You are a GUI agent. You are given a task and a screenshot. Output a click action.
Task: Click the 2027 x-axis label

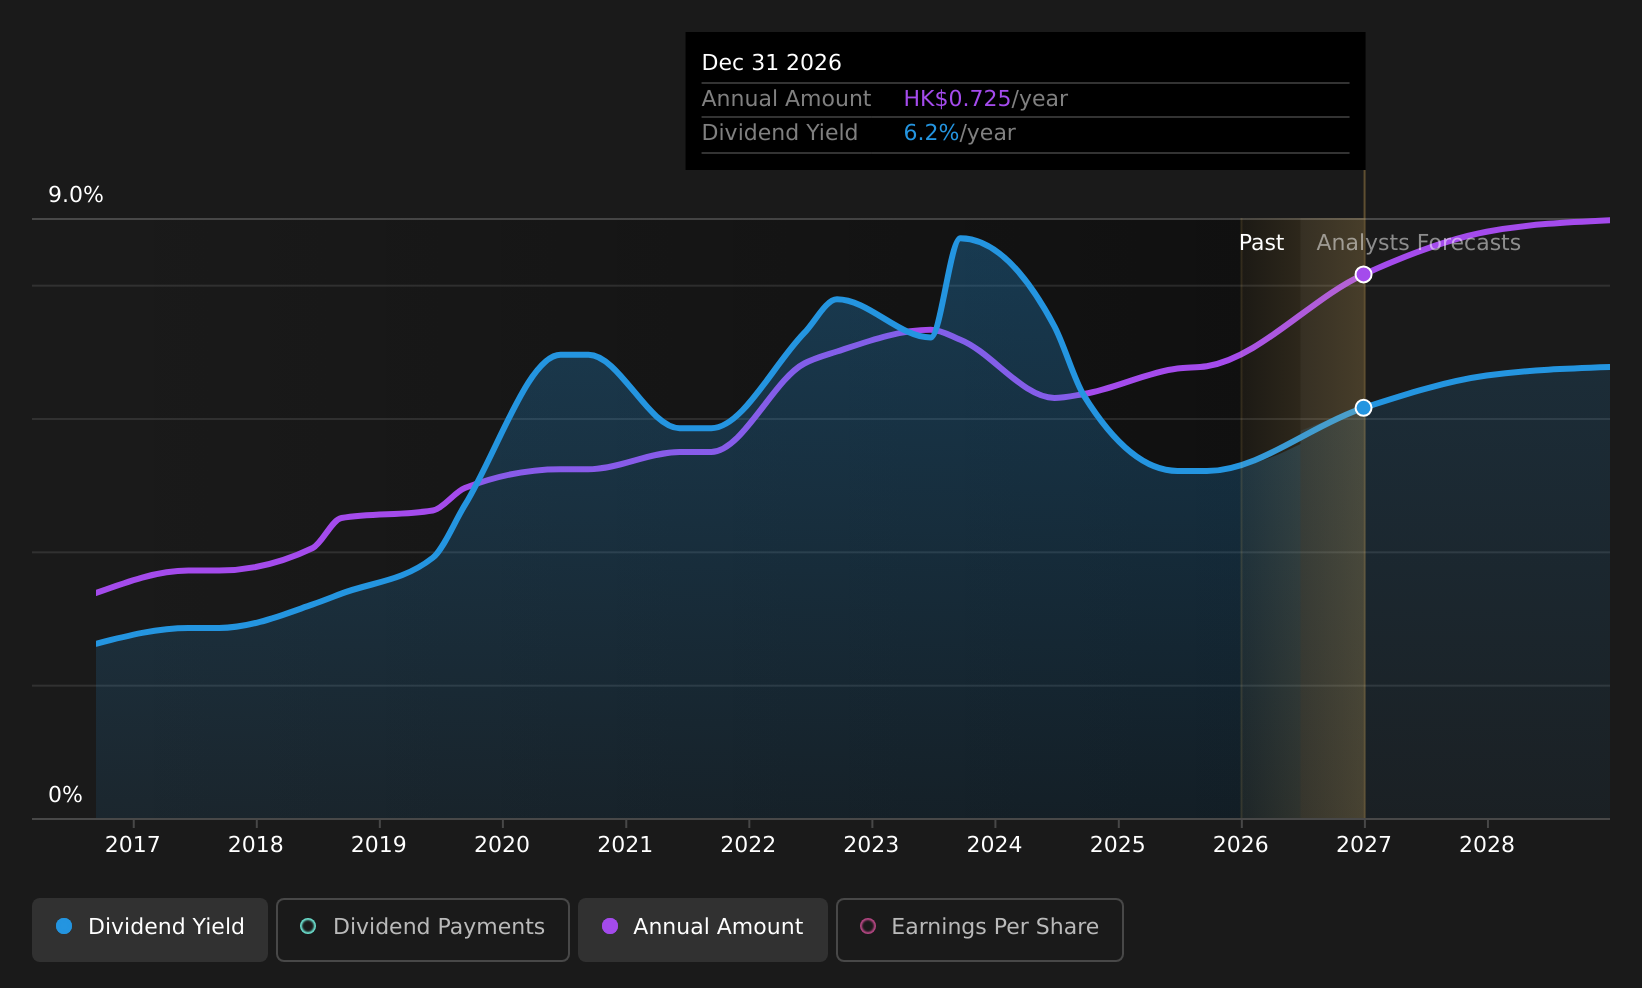(1364, 845)
